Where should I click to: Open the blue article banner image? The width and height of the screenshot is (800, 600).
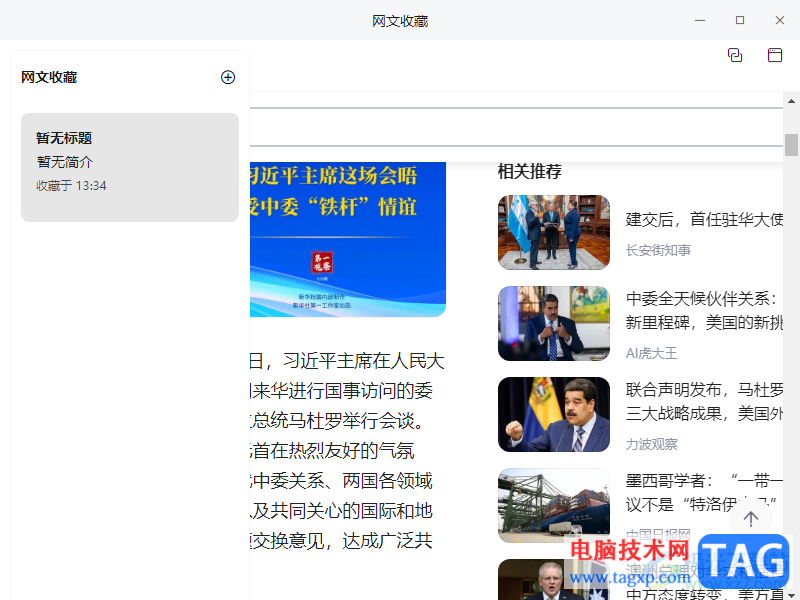click(x=347, y=239)
